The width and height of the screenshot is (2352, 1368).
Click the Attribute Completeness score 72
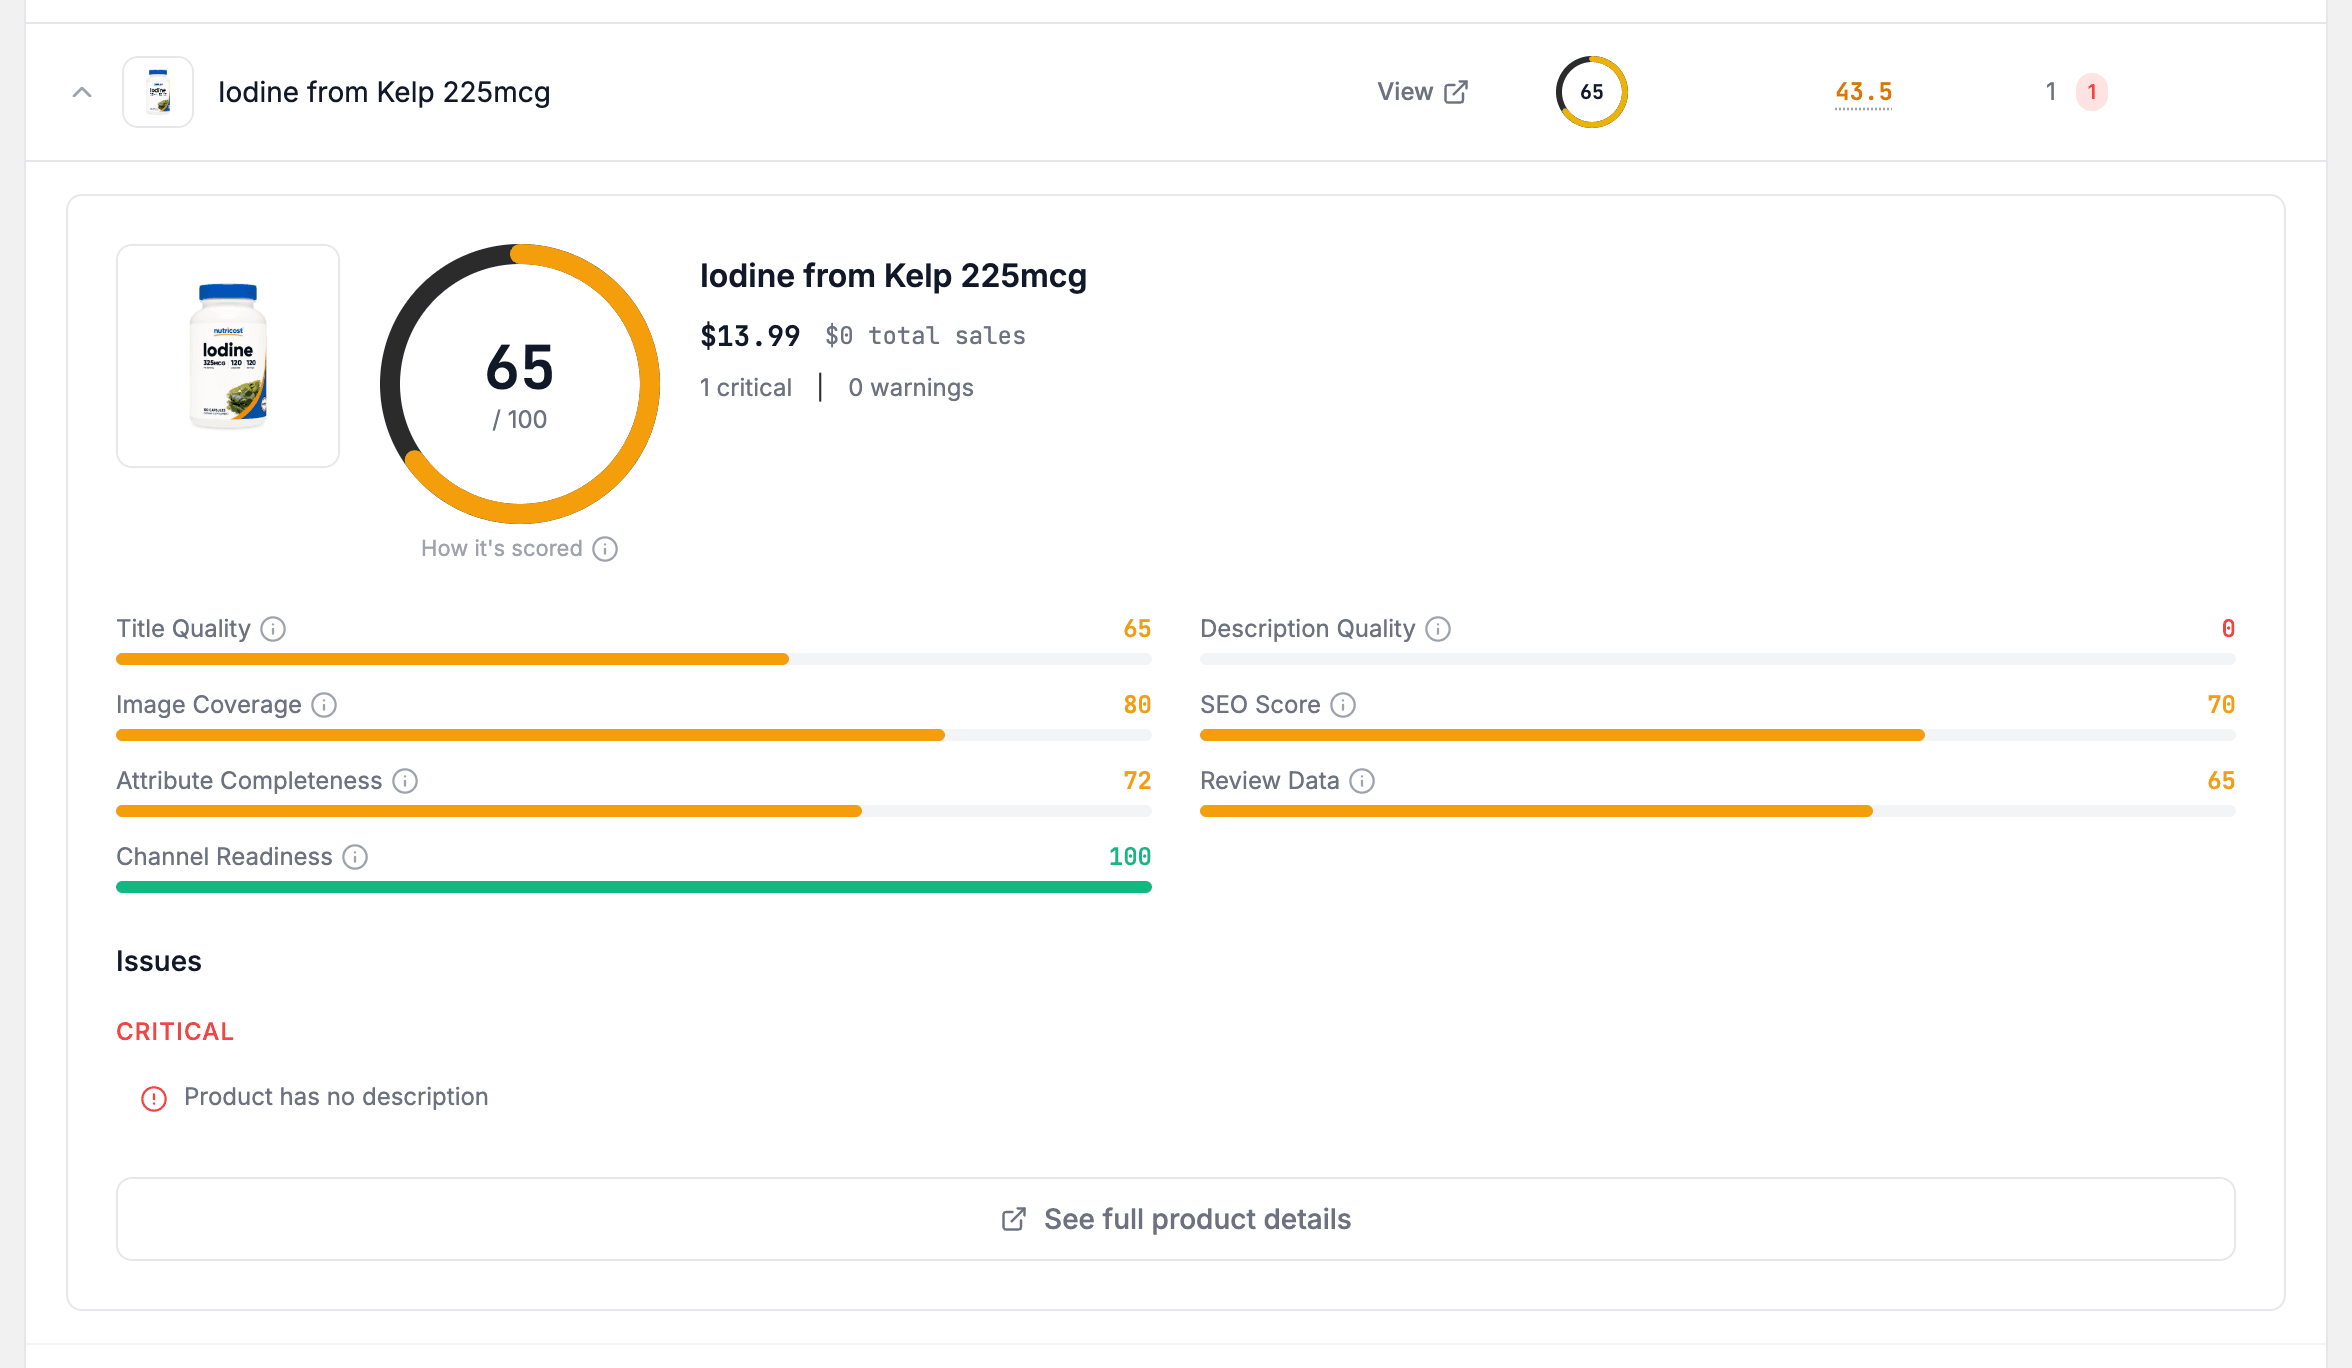point(1137,781)
